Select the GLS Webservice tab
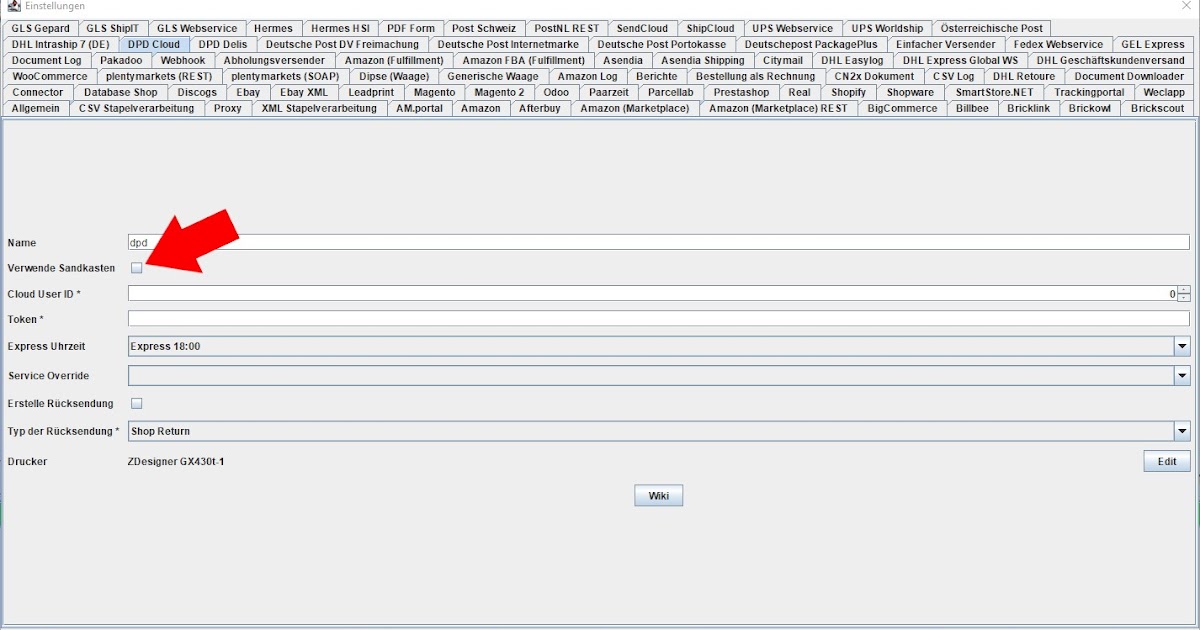Screen dimensions: 1200x630 coord(196,28)
